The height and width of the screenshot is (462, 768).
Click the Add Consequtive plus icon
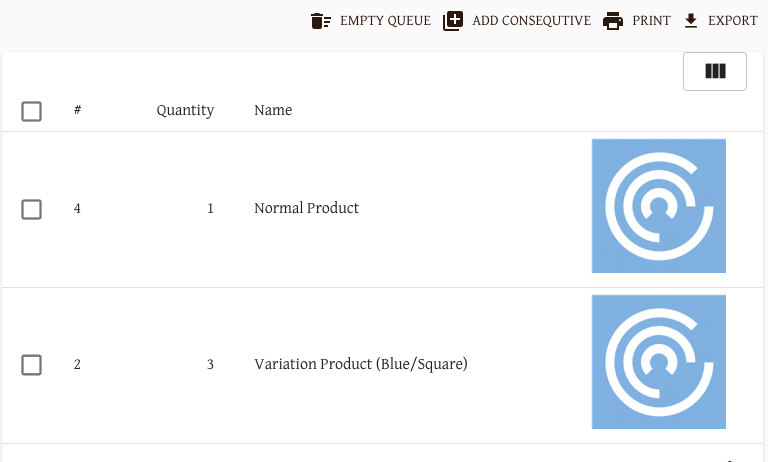click(453, 21)
